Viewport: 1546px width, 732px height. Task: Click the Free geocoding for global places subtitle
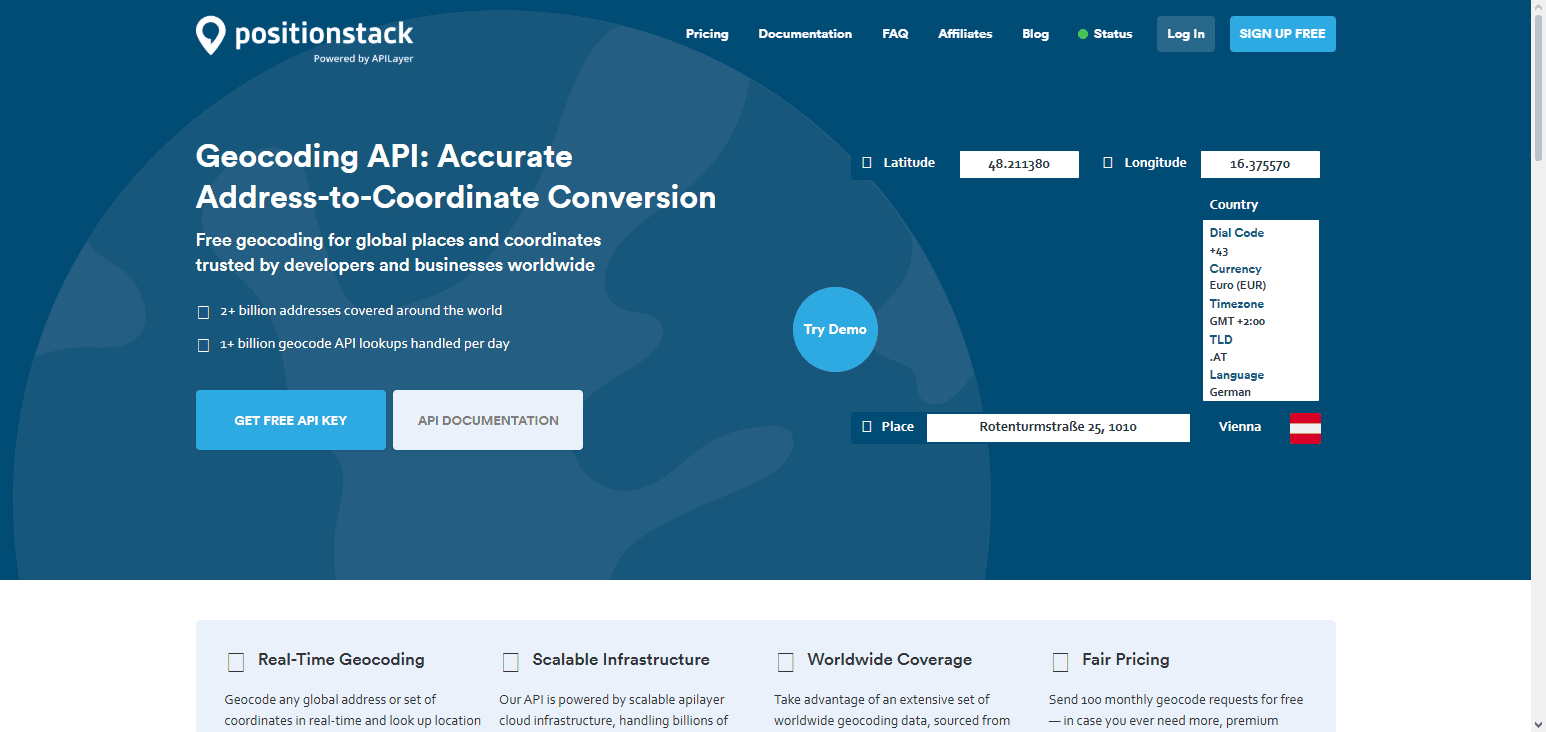coord(399,253)
